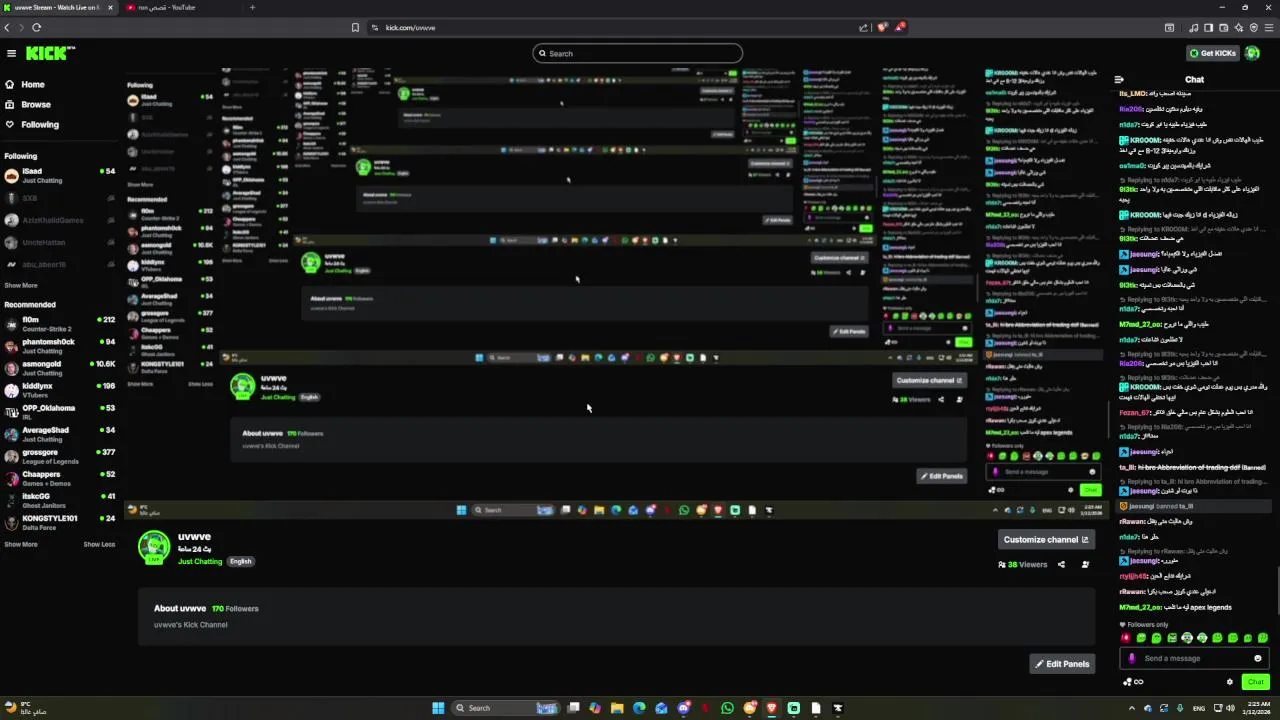Click the Get KICKs button
This screenshot has width=1280, height=720.
point(1212,53)
